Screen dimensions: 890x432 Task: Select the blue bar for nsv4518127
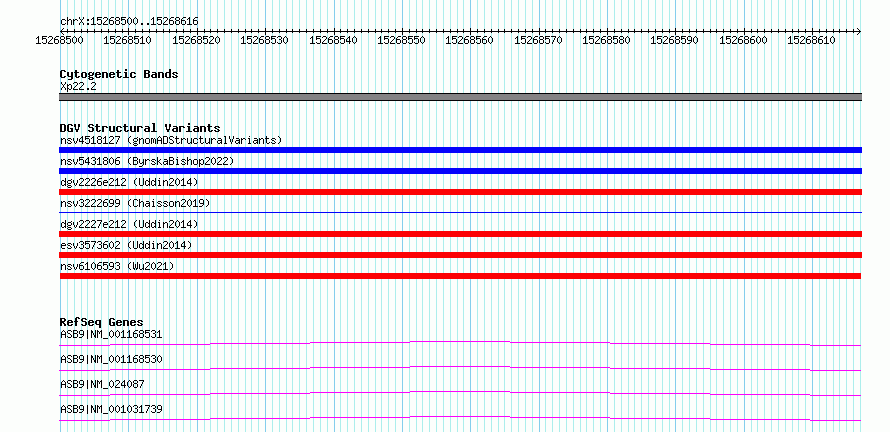pos(460,150)
